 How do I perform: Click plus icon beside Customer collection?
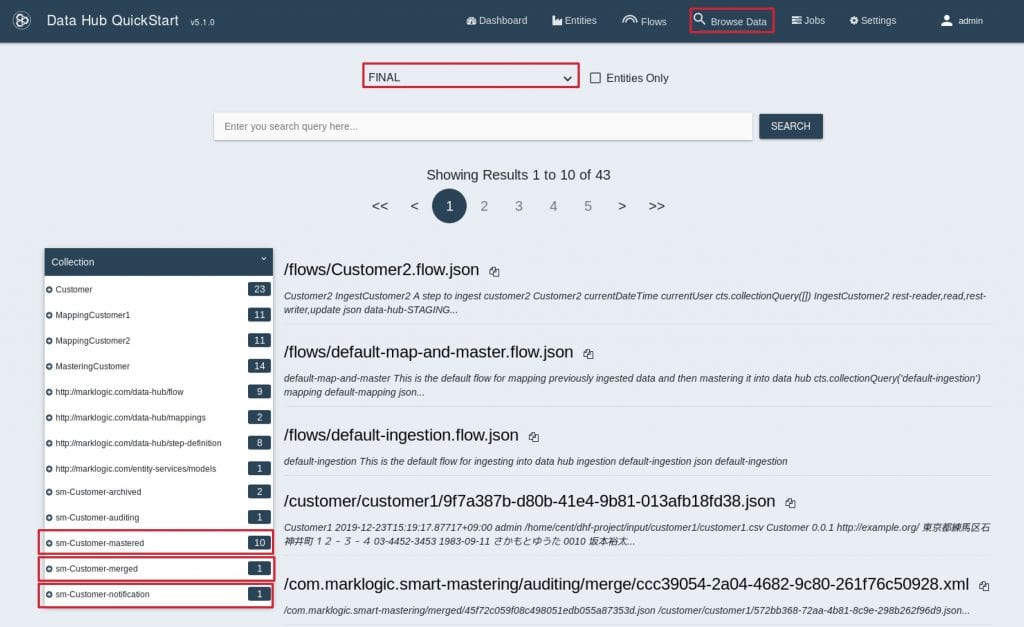49,290
